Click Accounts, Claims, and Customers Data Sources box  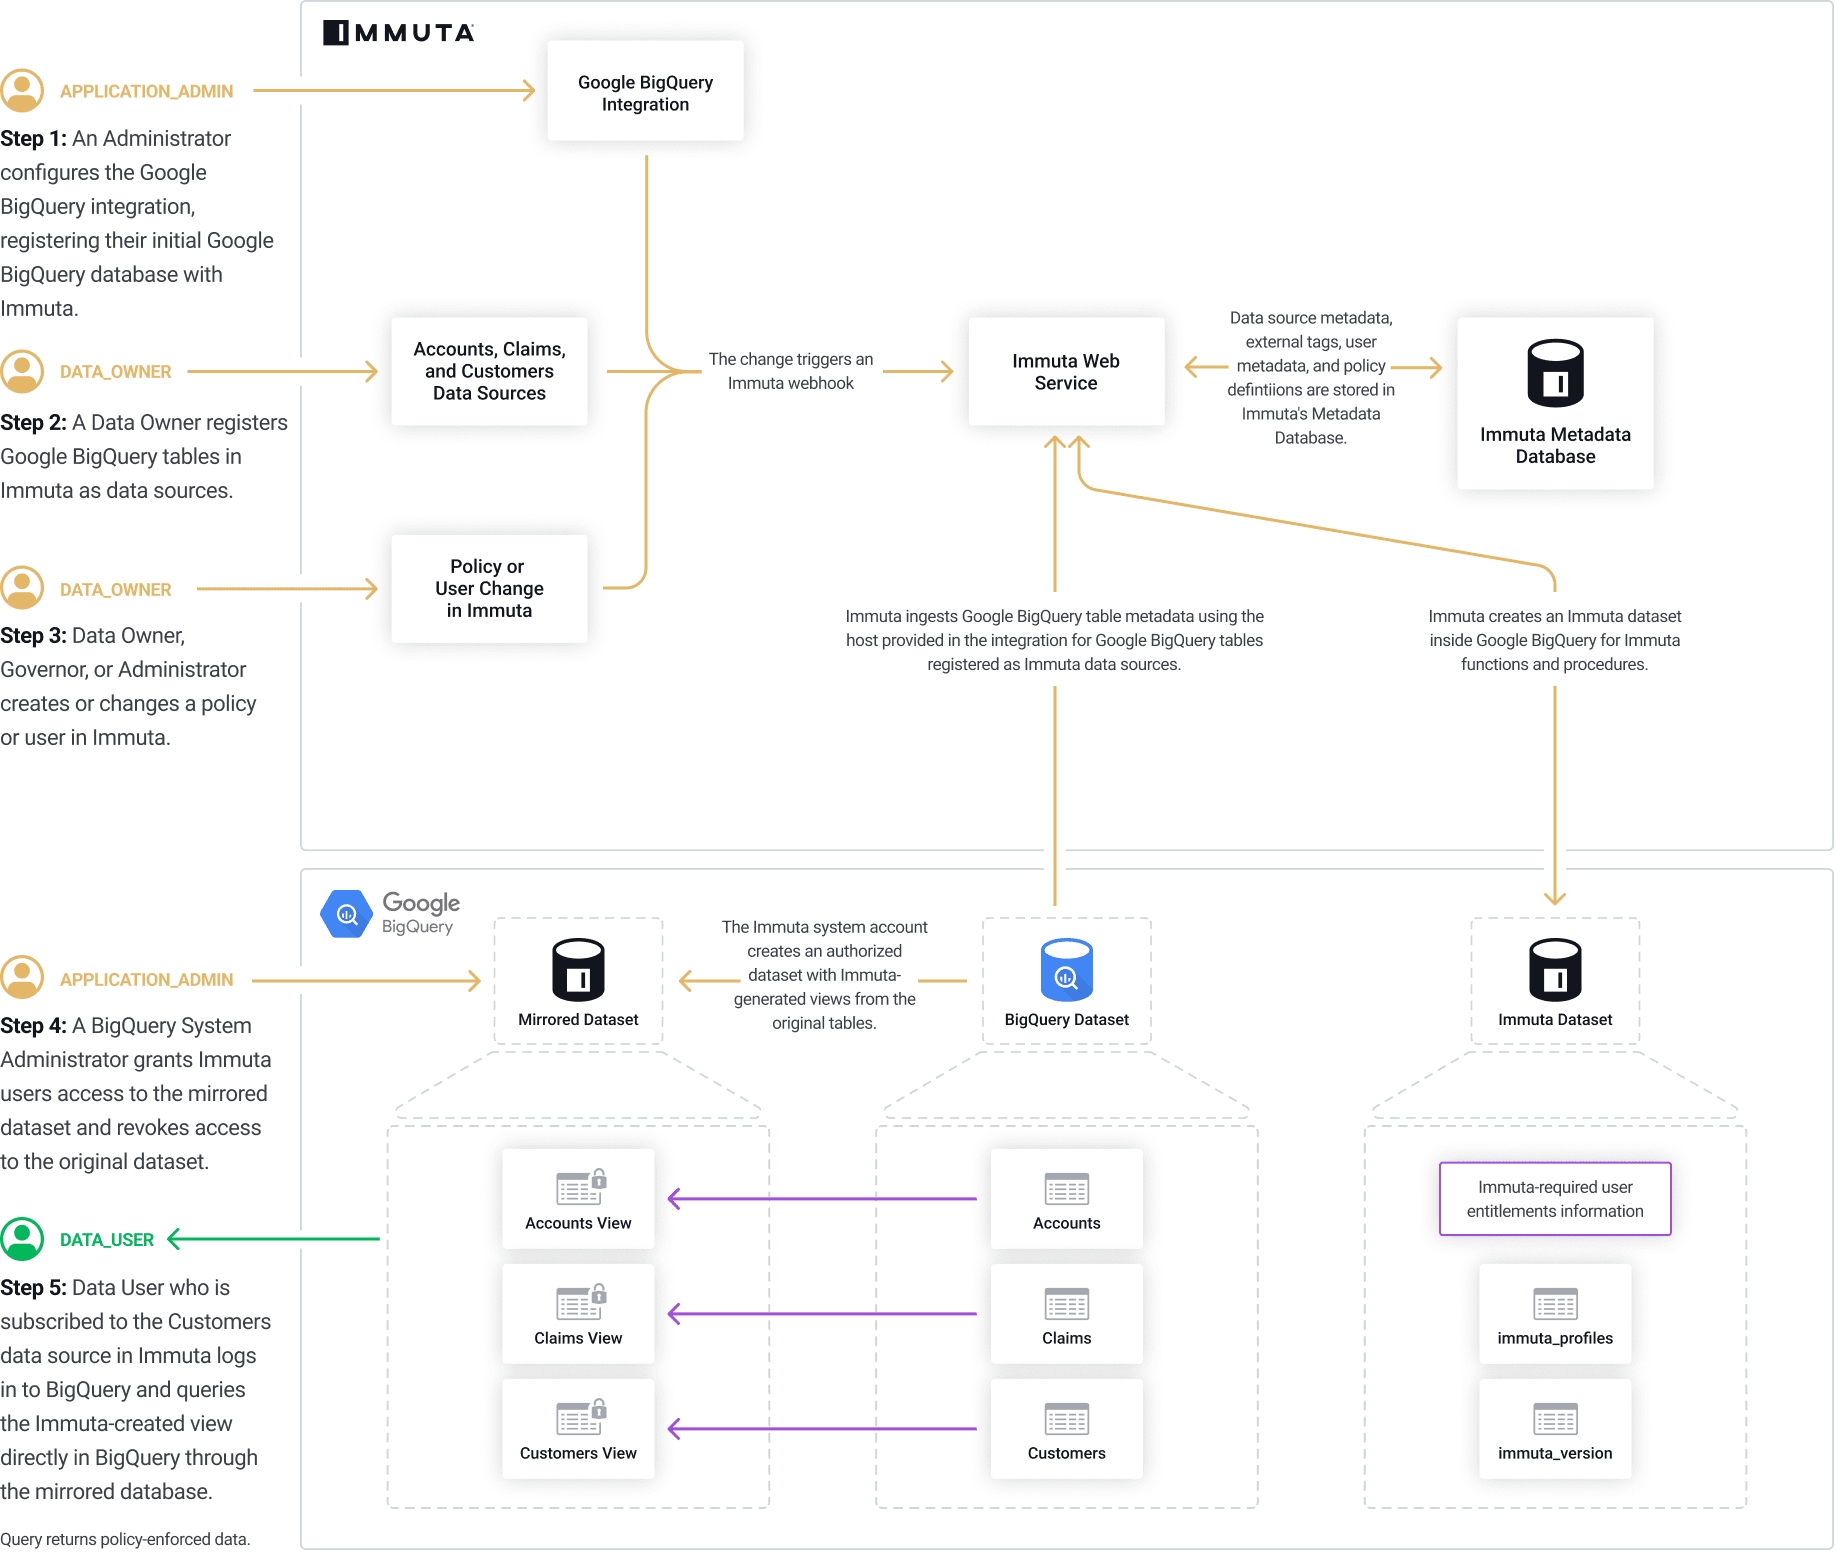(489, 371)
